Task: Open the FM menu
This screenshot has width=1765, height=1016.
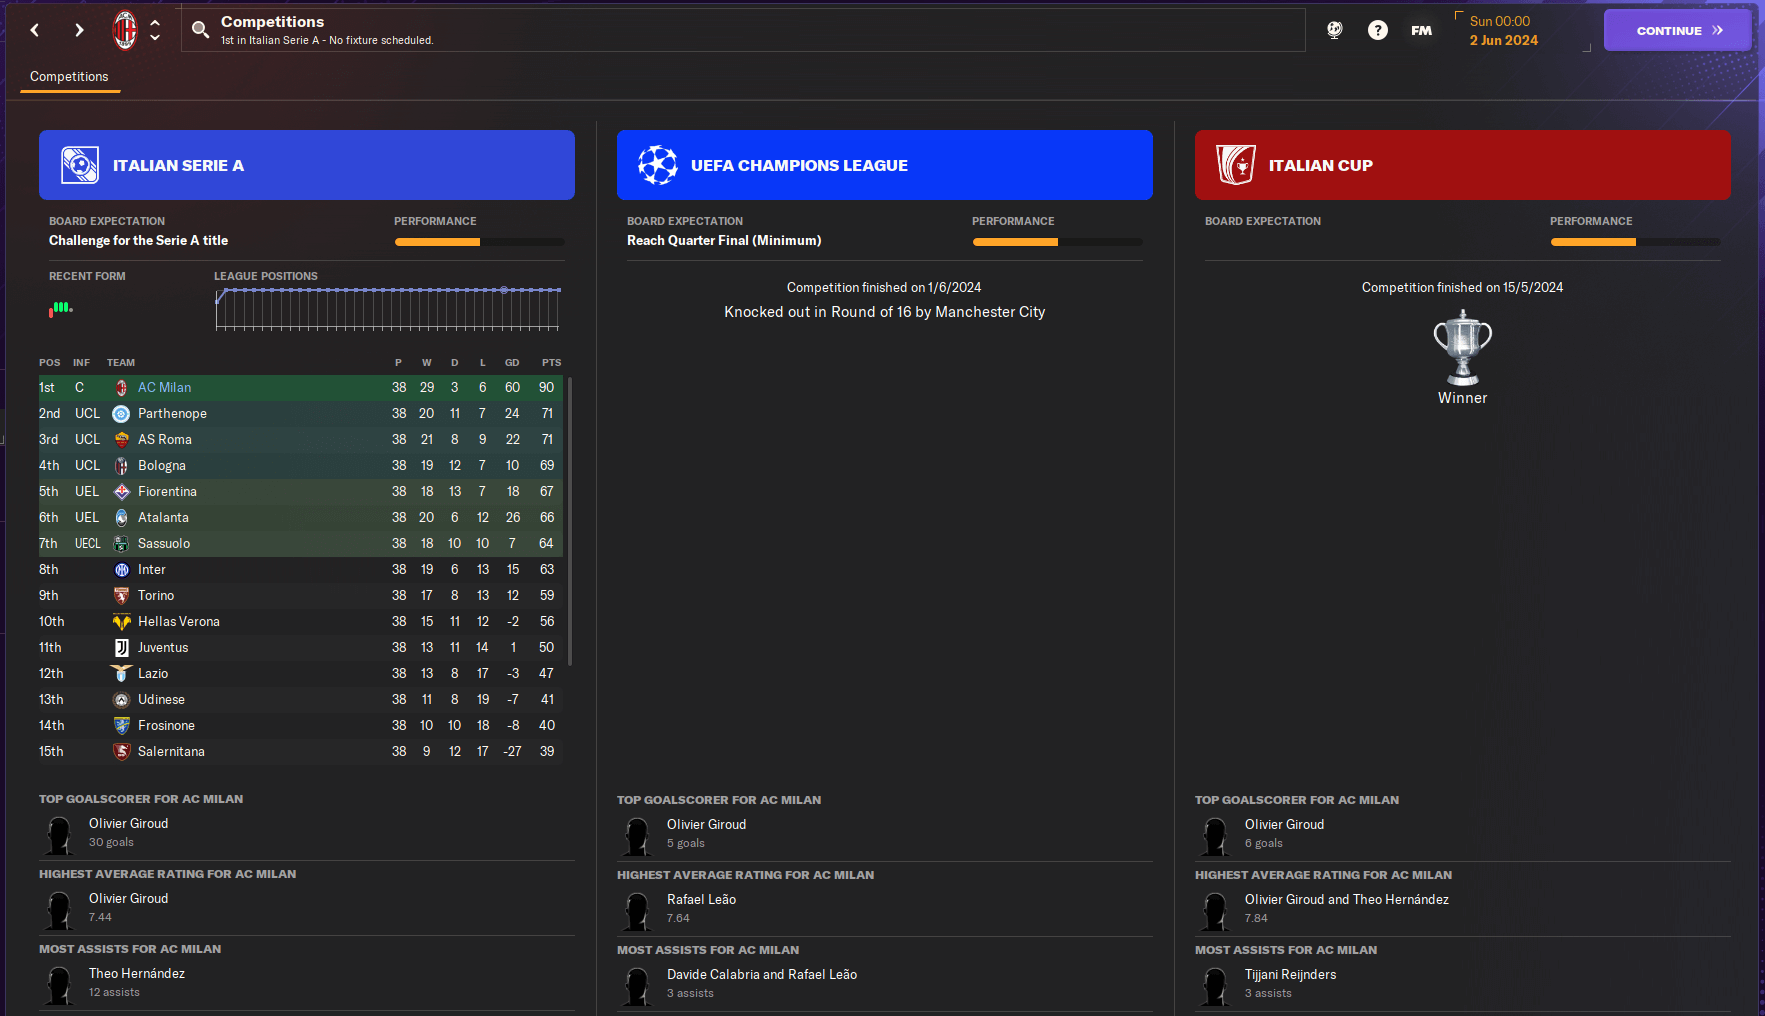Action: point(1421,31)
